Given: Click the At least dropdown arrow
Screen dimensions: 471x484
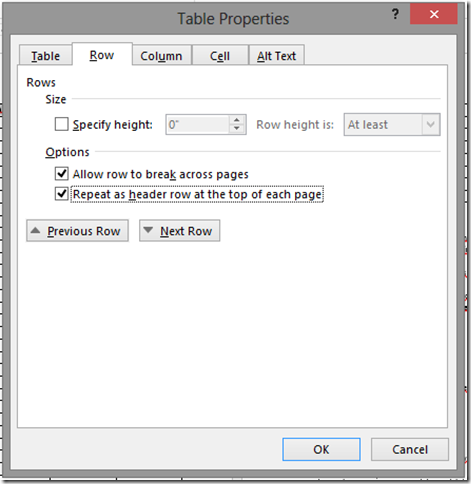Looking at the screenshot, I should point(431,125).
